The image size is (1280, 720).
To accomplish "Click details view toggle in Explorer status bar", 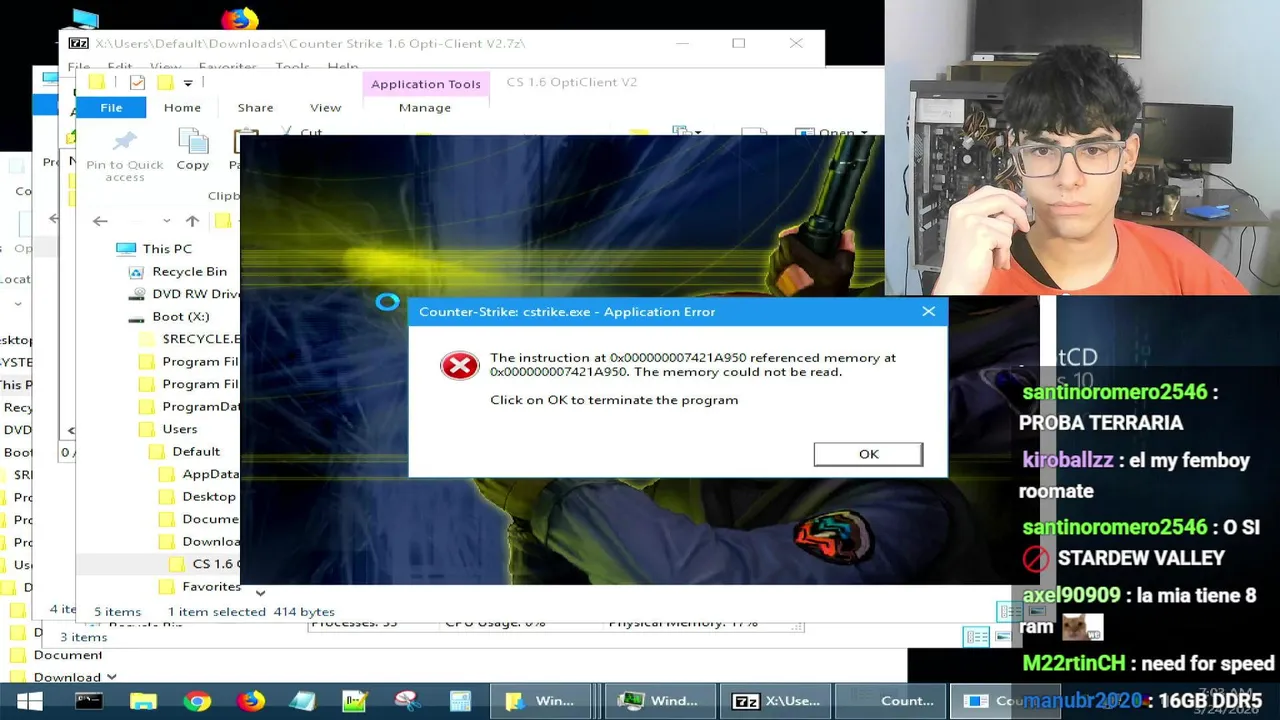I will pyautogui.click(x=1009, y=611).
